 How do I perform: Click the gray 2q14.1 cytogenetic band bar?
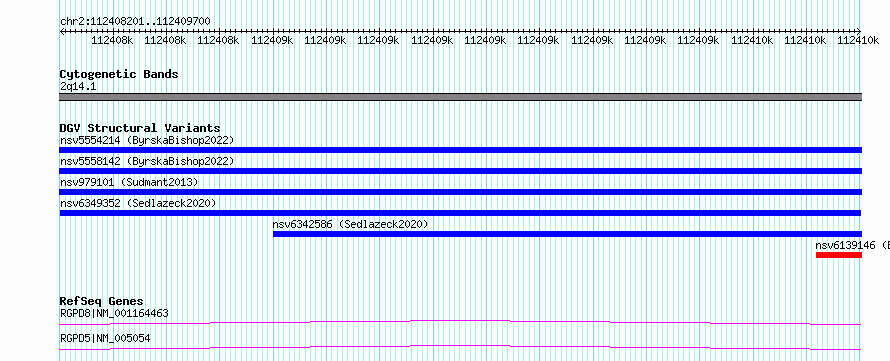(x=461, y=97)
